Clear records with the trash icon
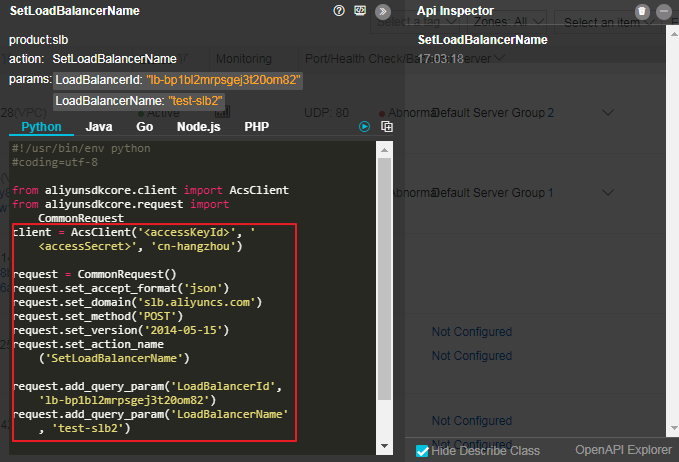 point(642,11)
